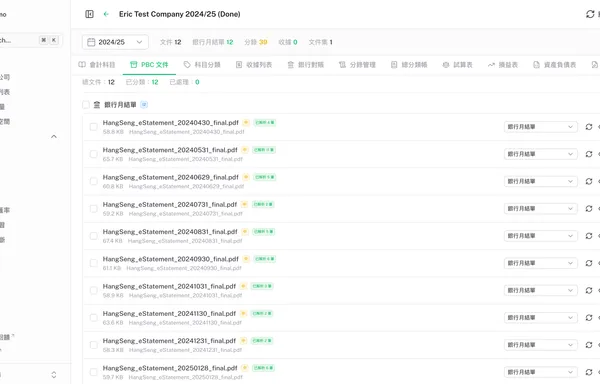Image resolution: width=600 pixels, height=384 pixels.
Task: Open the 總分類帳 tab
Action: (409, 65)
